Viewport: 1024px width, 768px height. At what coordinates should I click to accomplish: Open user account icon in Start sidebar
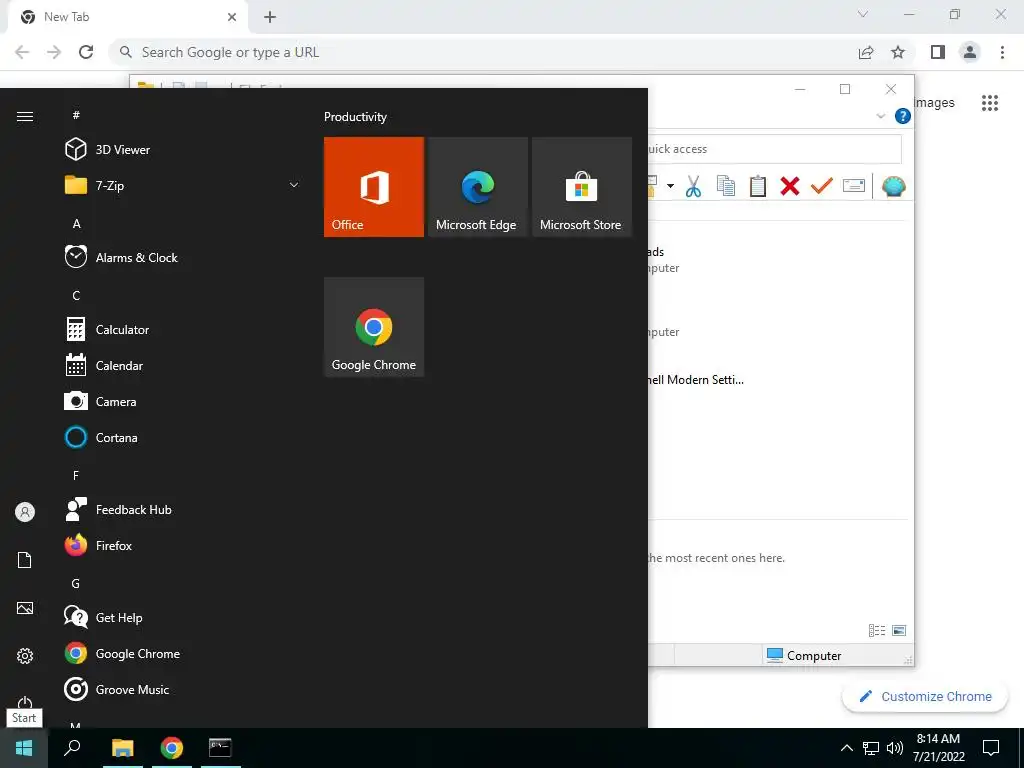tap(25, 512)
